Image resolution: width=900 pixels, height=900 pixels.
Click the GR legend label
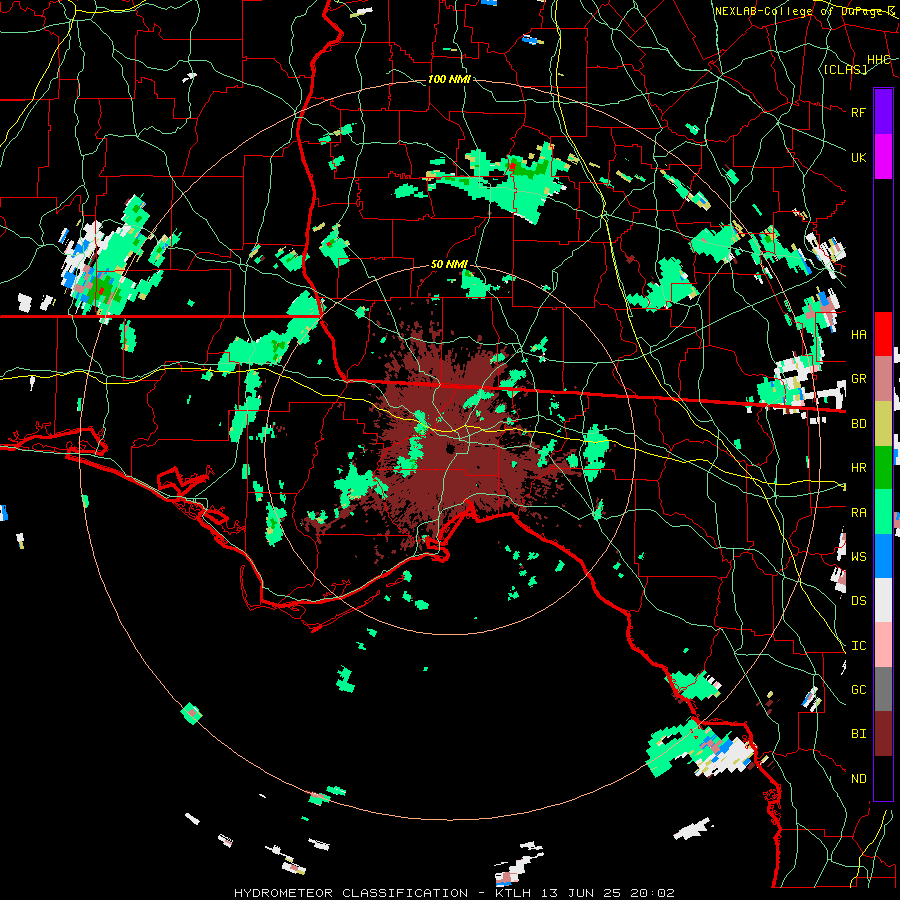(x=858, y=379)
